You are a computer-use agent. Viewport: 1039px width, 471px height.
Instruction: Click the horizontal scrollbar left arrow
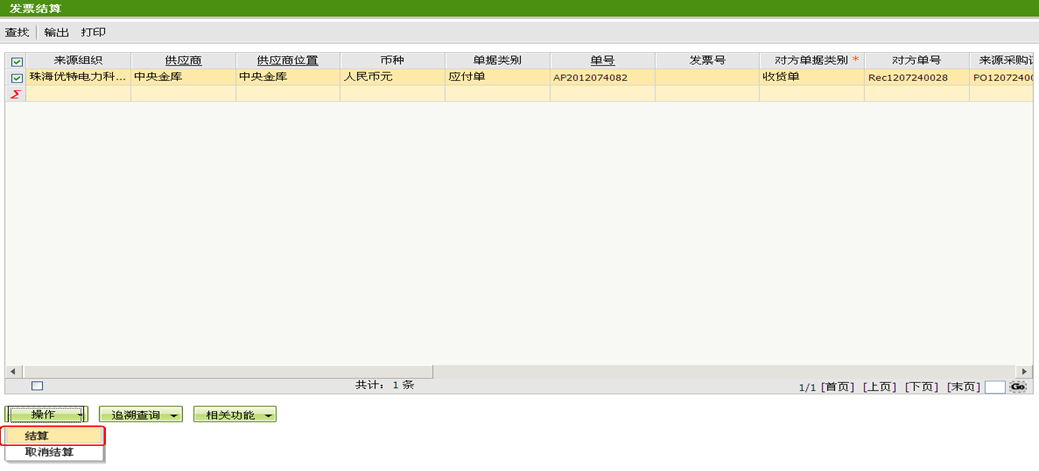click(x=12, y=371)
